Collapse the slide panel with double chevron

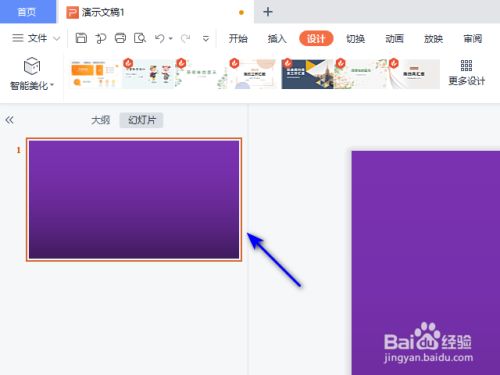tap(9, 120)
